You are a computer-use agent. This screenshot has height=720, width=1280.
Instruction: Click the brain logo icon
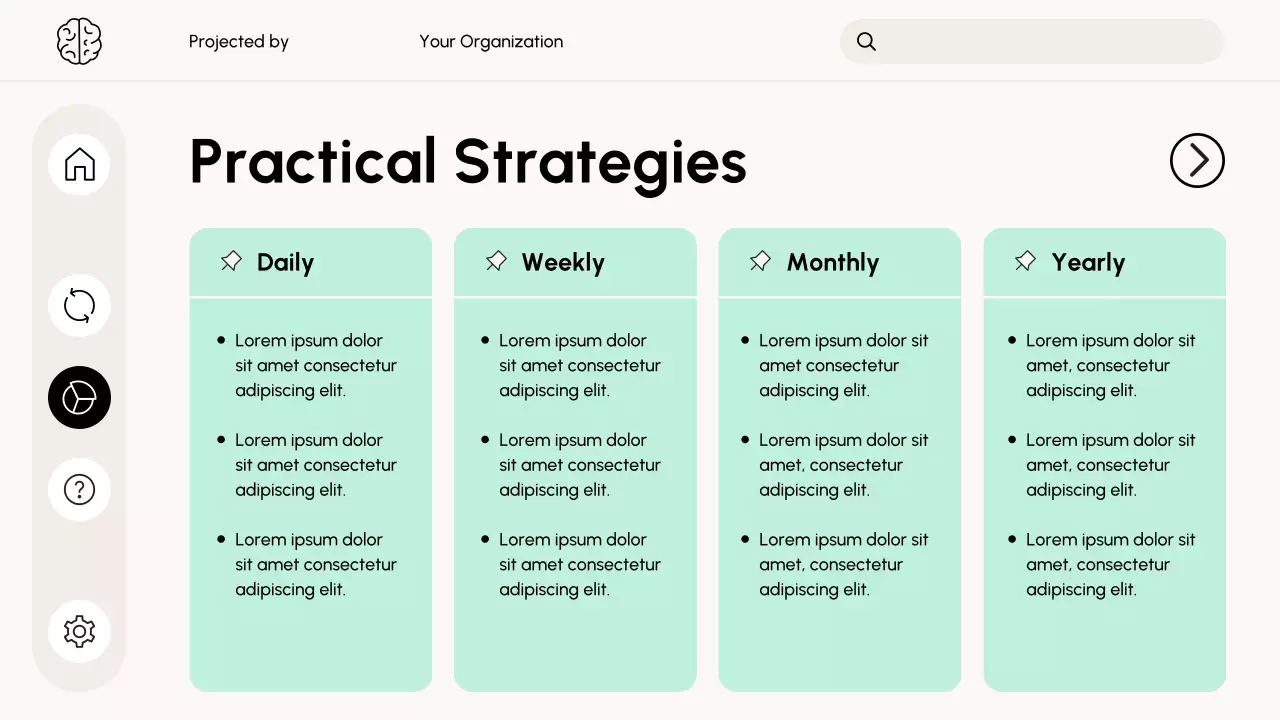[x=79, y=42]
